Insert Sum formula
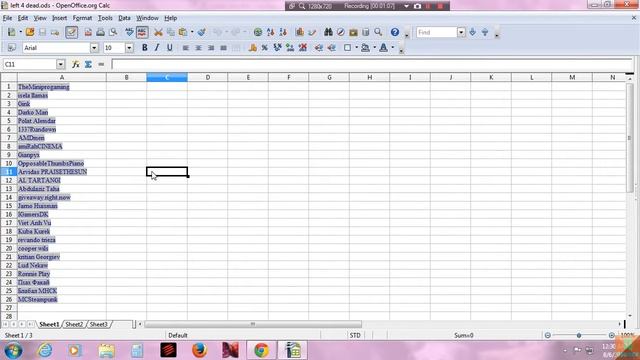This screenshot has height=360, width=640. pyautogui.click(x=88, y=64)
